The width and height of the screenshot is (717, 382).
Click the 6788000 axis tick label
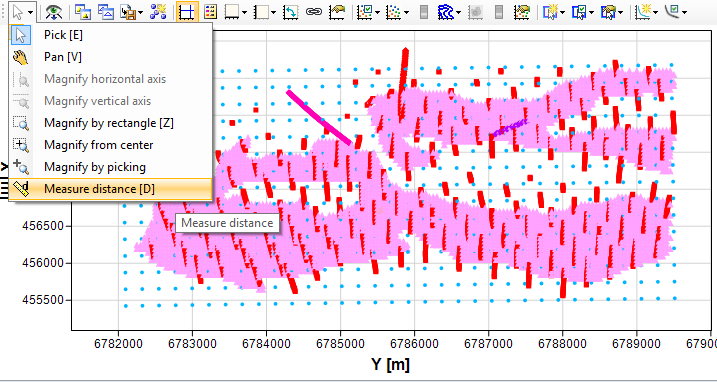[x=562, y=343]
